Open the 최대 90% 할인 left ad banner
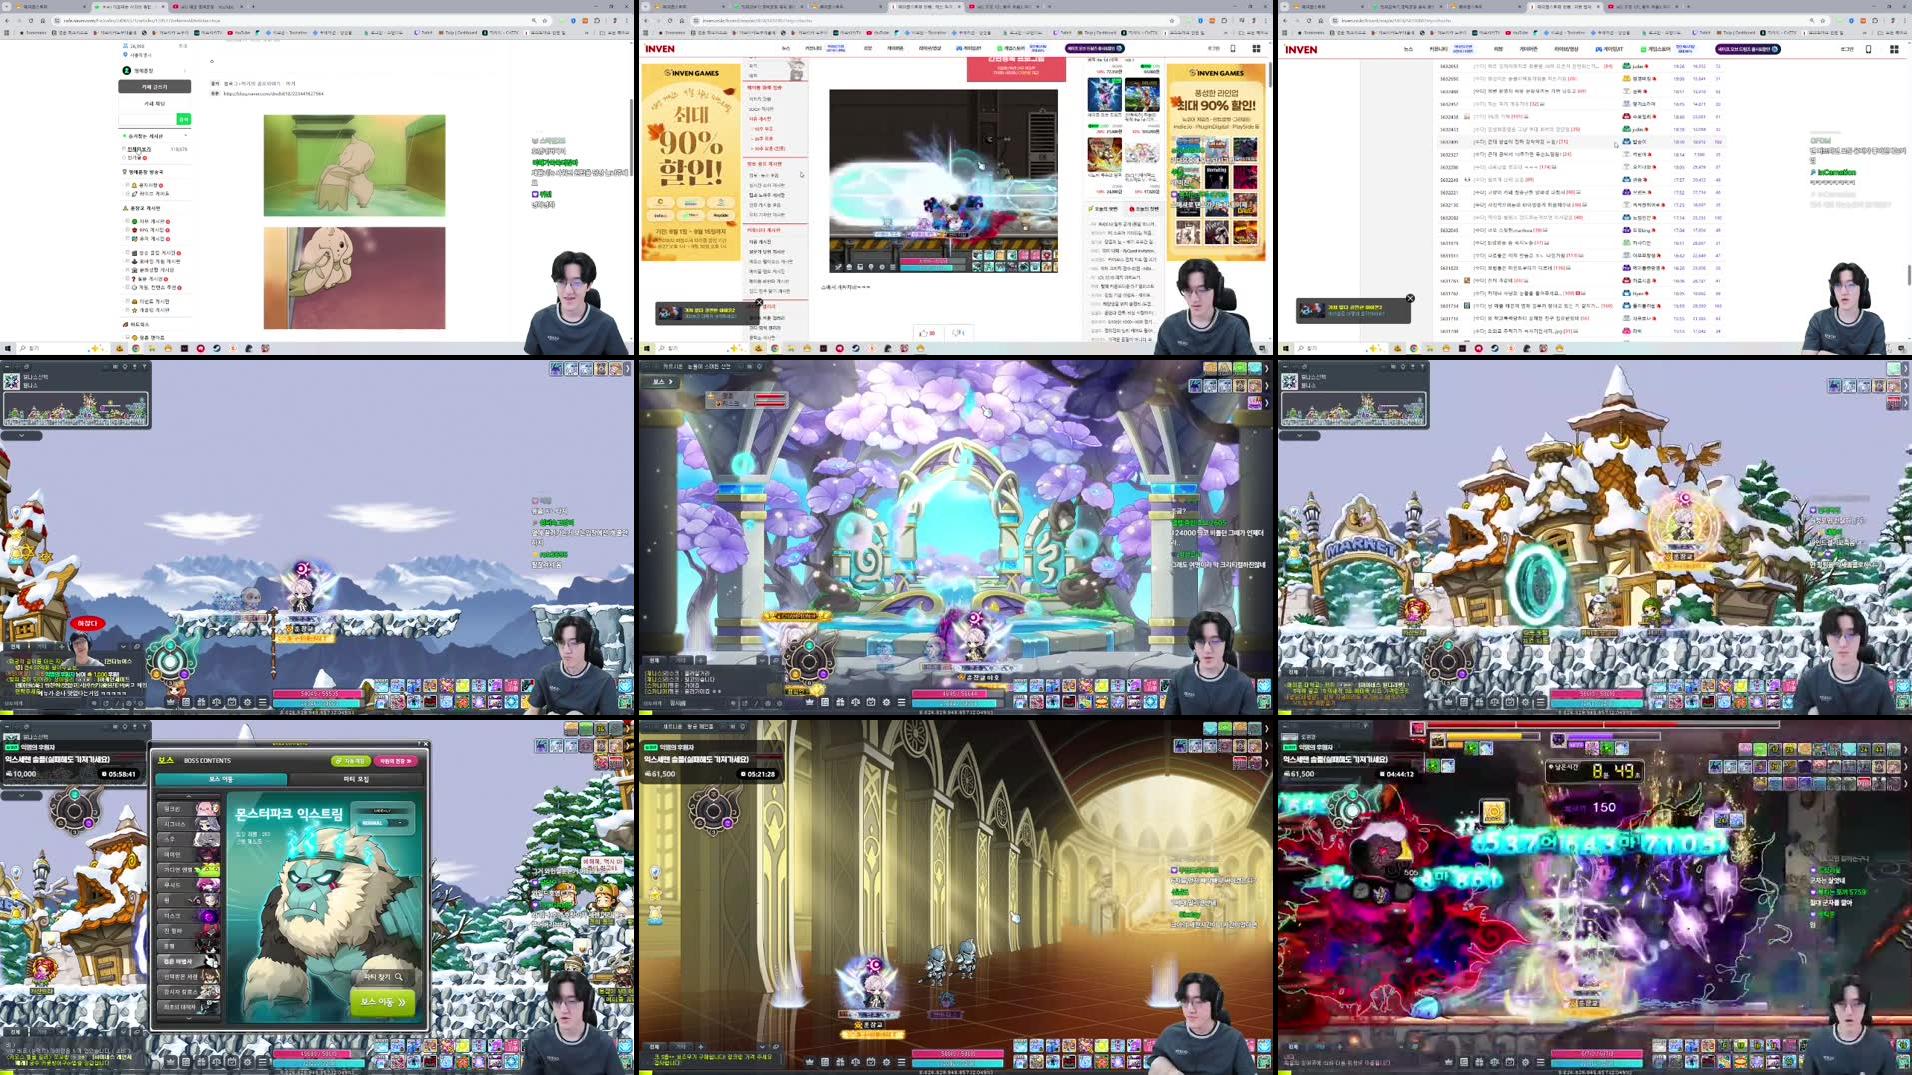 click(x=690, y=163)
